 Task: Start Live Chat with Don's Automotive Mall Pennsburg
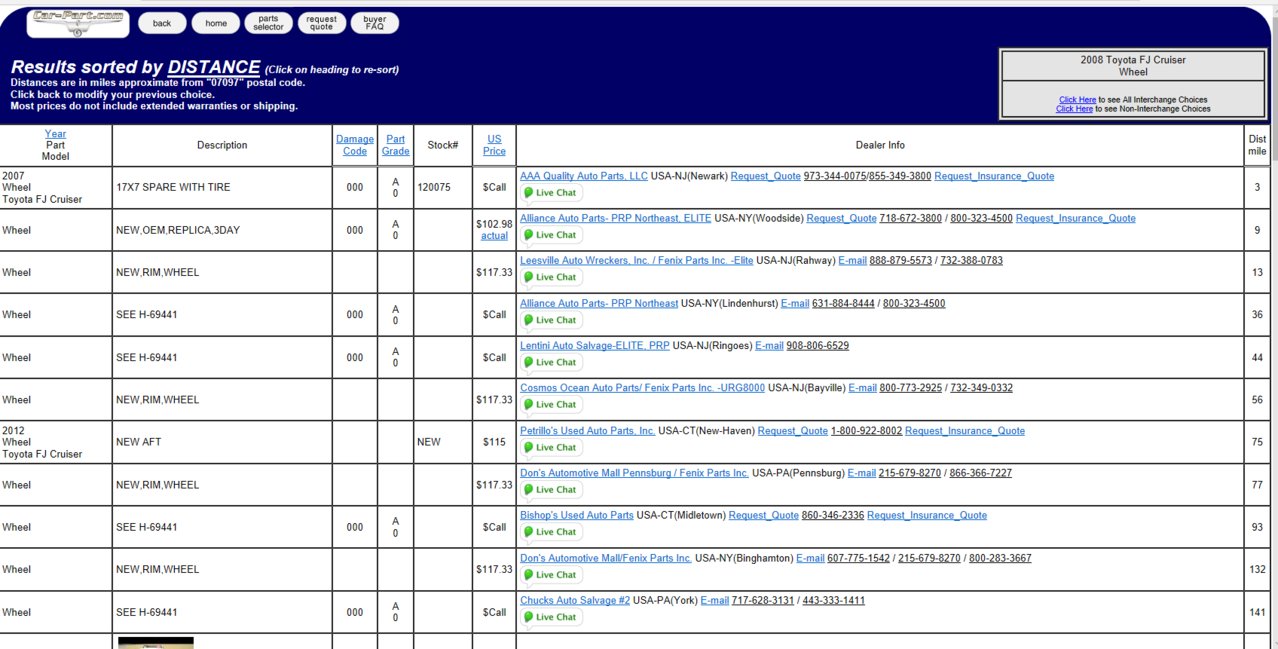[551, 489]
